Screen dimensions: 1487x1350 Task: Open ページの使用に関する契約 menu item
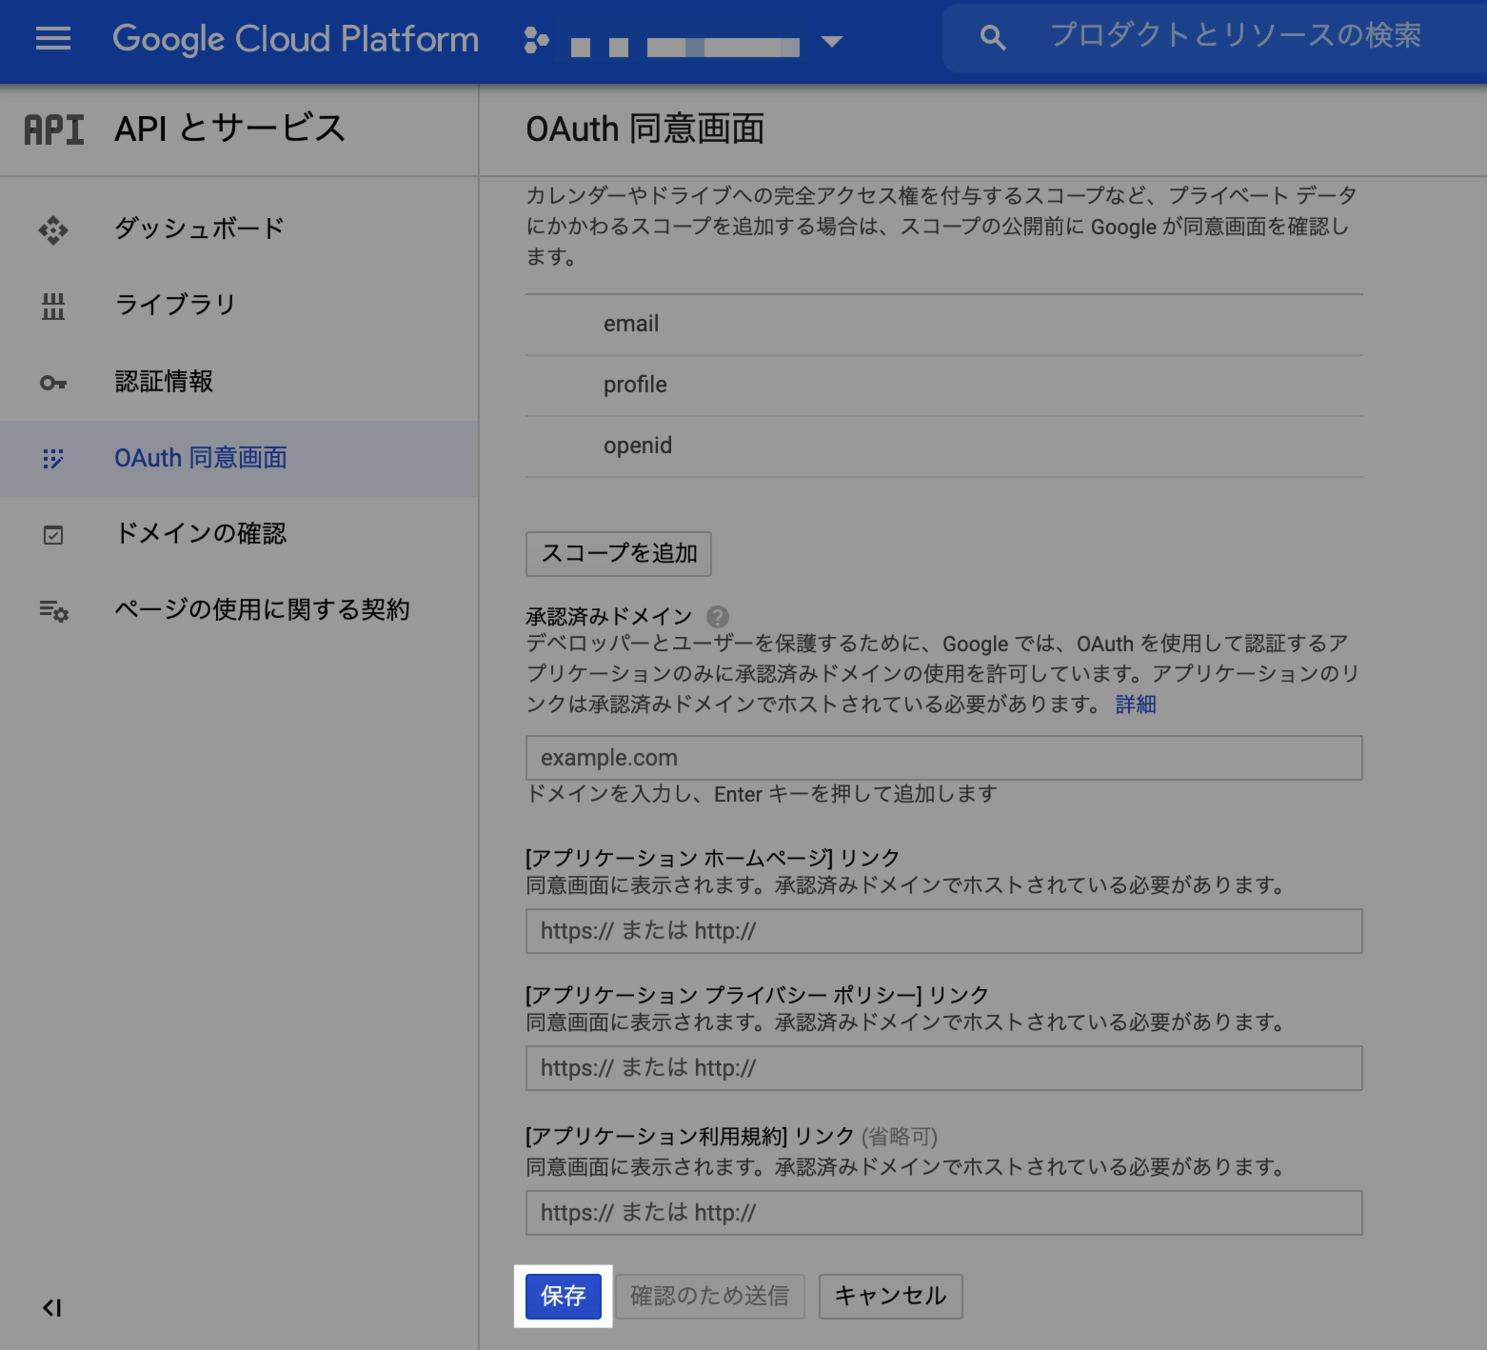click(239, 610)
